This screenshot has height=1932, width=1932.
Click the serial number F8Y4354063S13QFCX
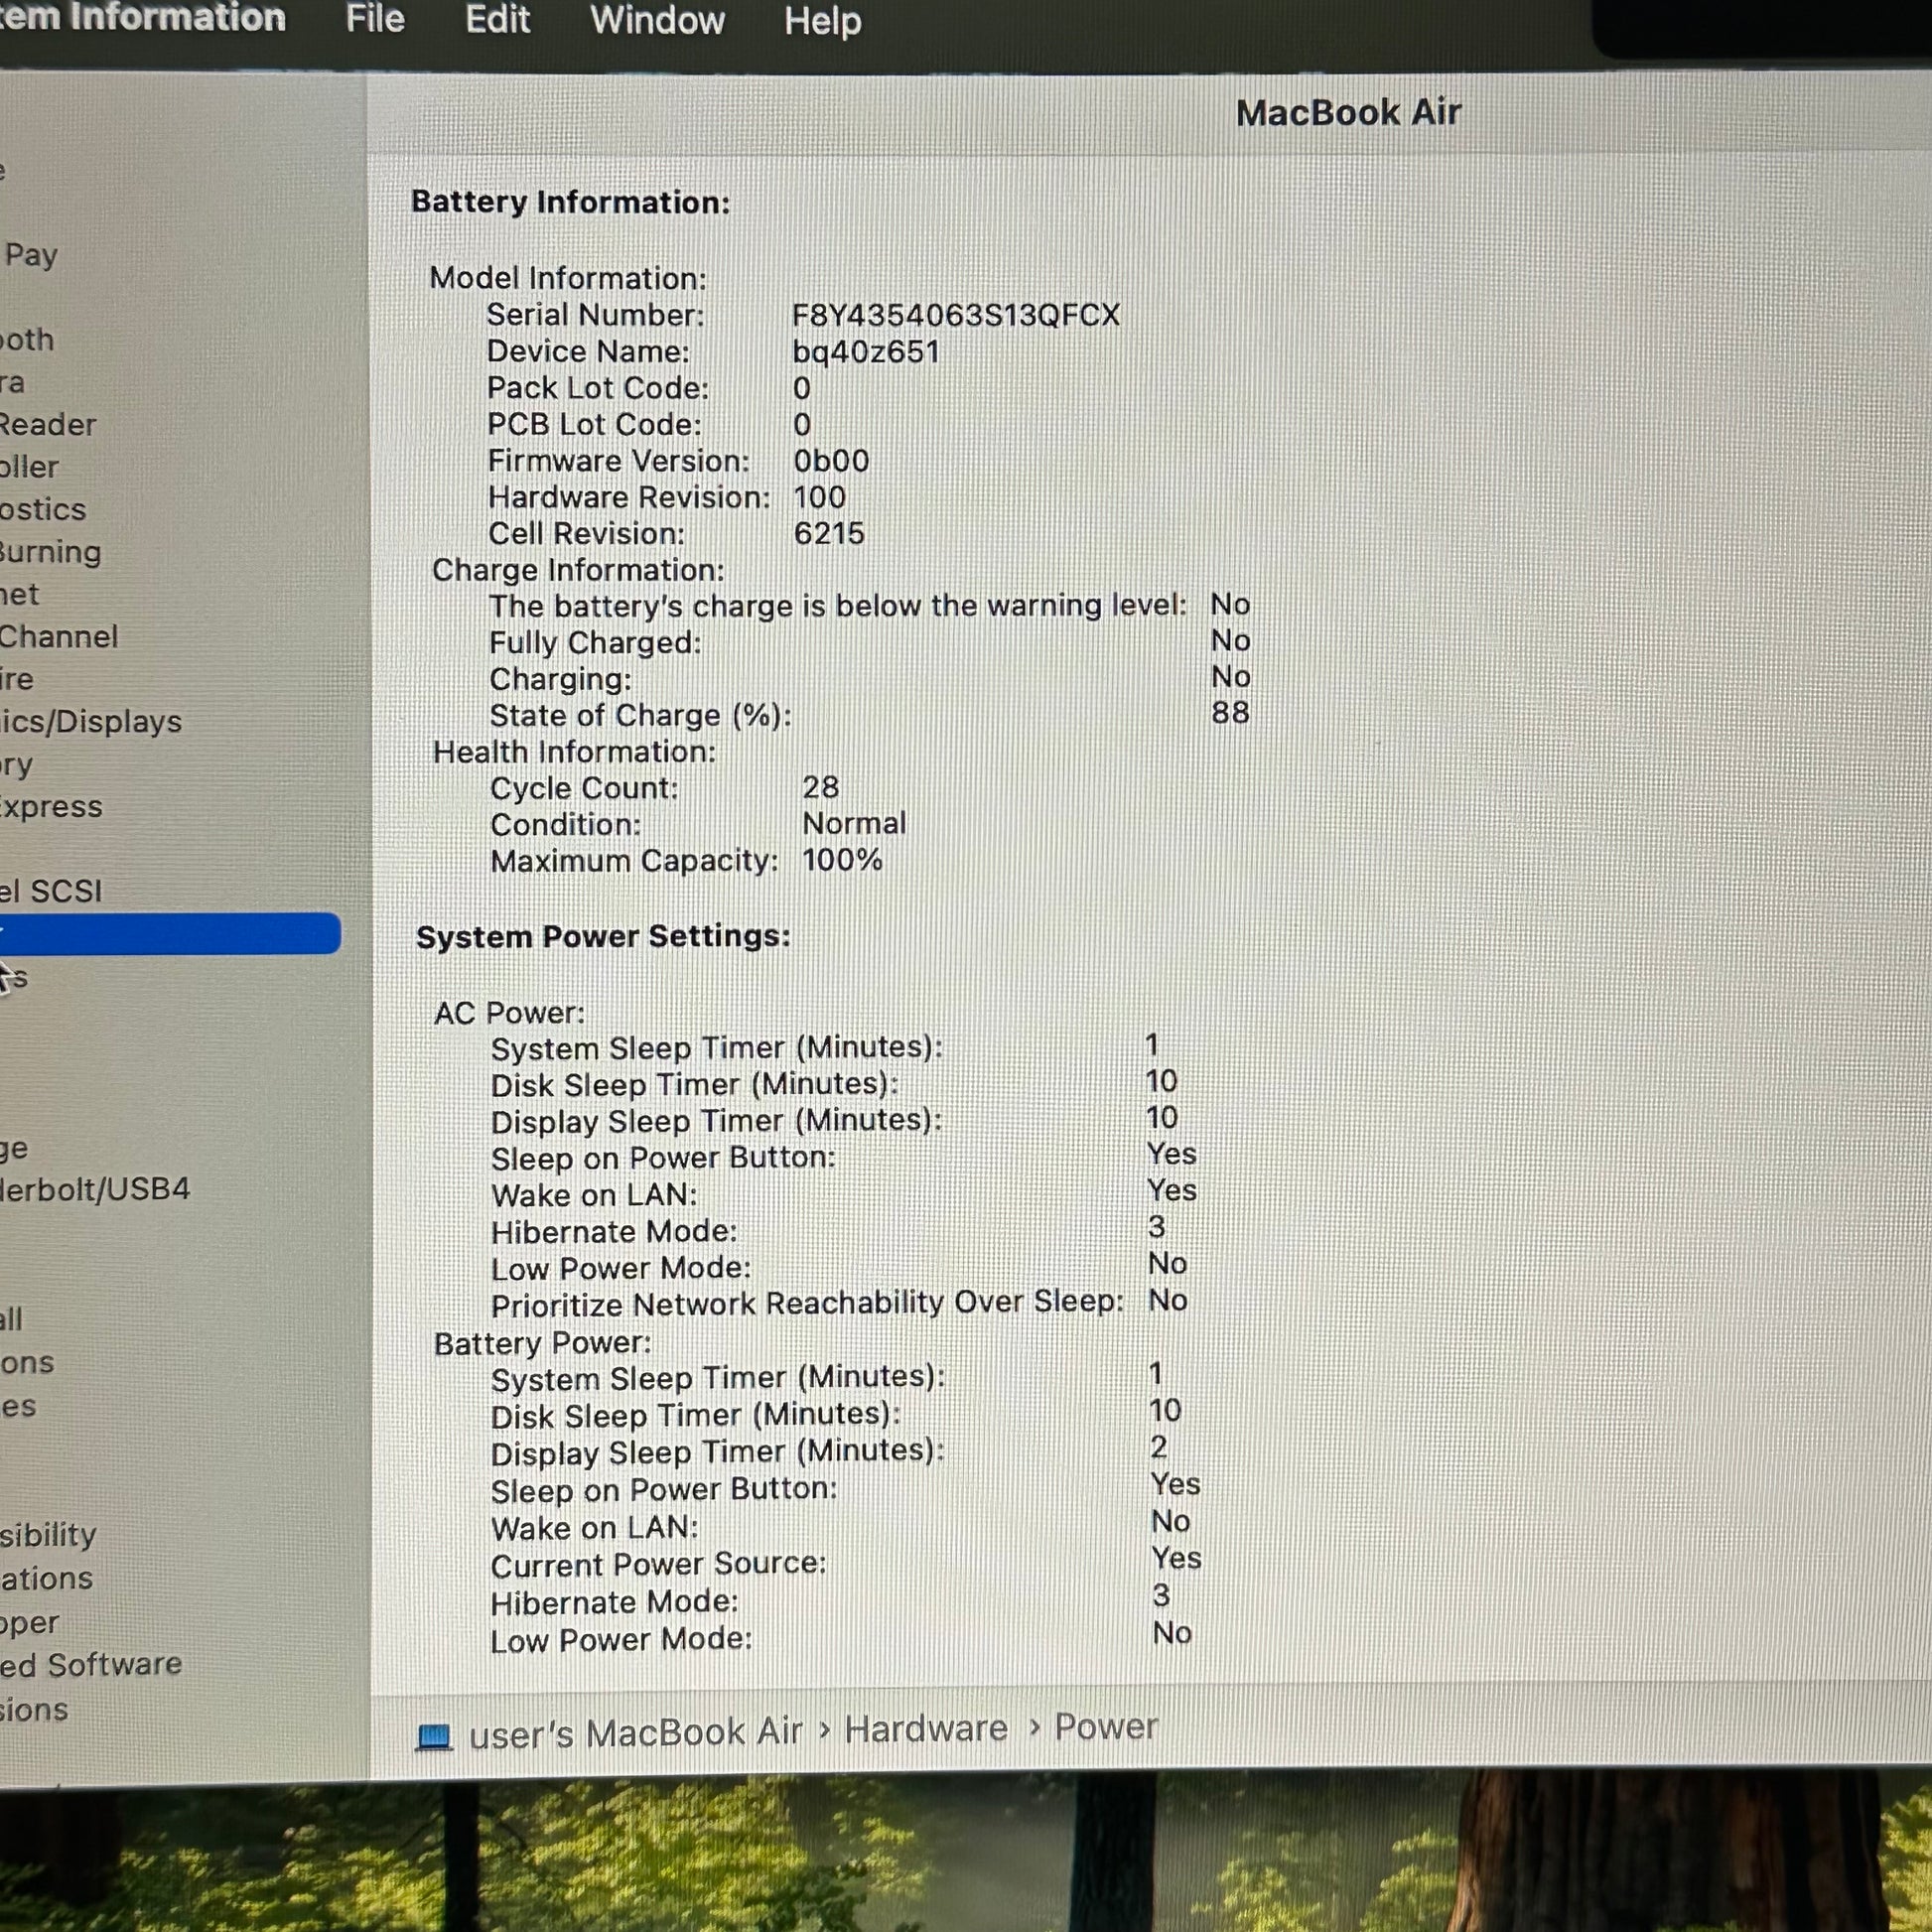956,315
